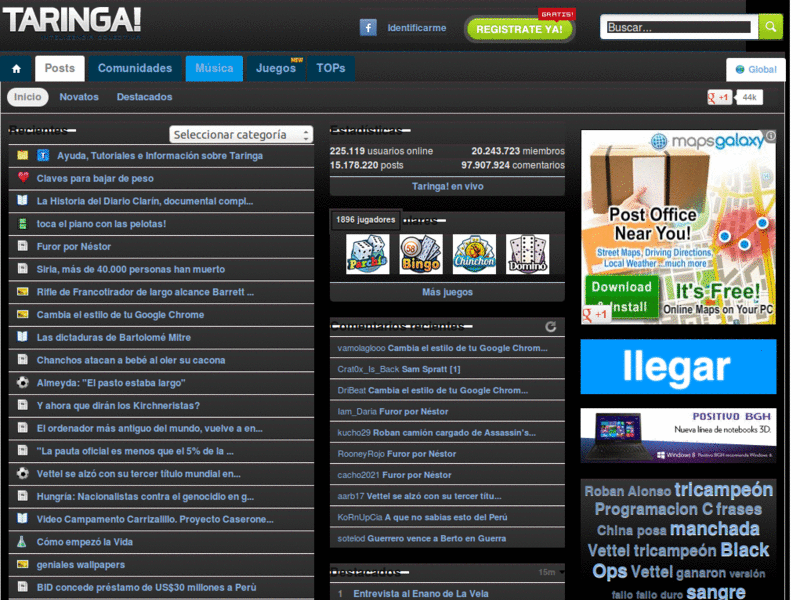Click the green search magnifier button
The image size is (800, 600).
770,27
